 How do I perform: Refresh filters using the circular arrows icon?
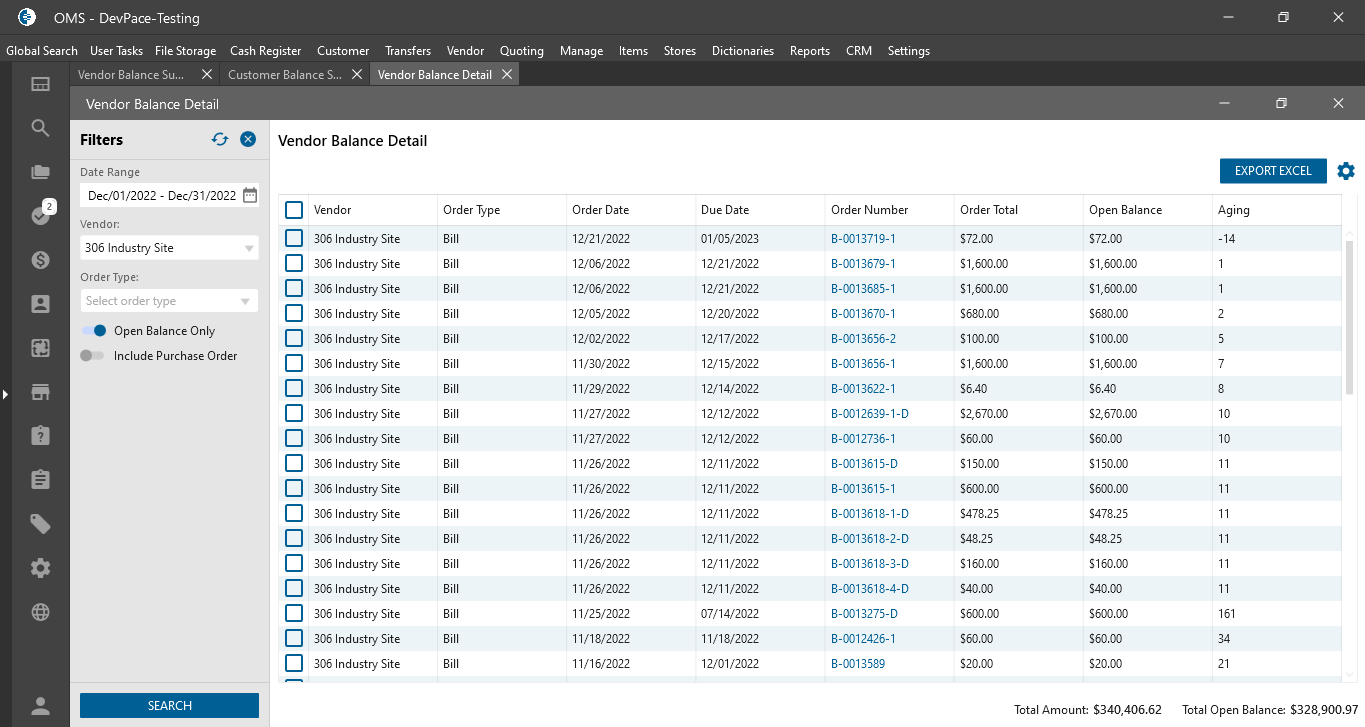click(220, 140)
